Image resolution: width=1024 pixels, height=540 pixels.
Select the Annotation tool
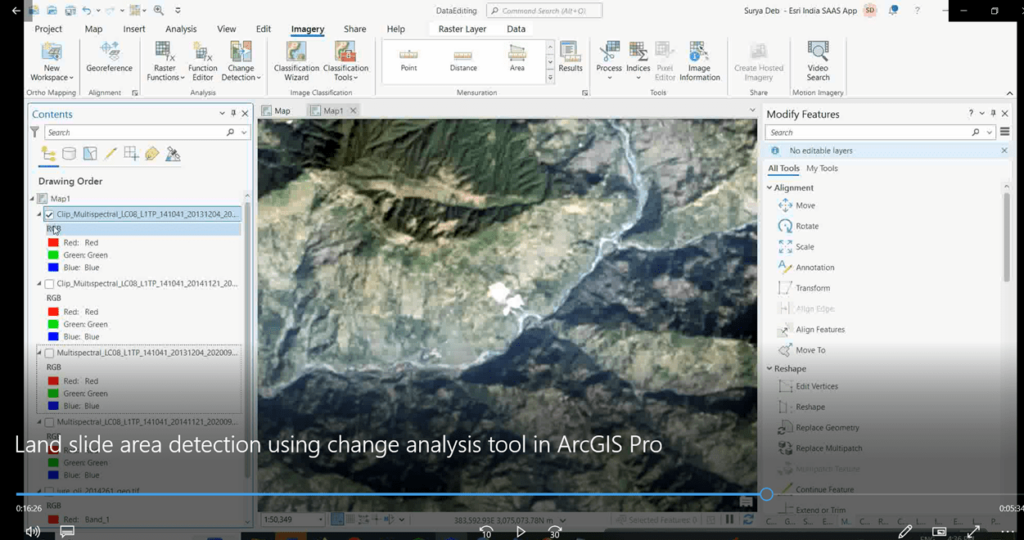coord(806,267)
